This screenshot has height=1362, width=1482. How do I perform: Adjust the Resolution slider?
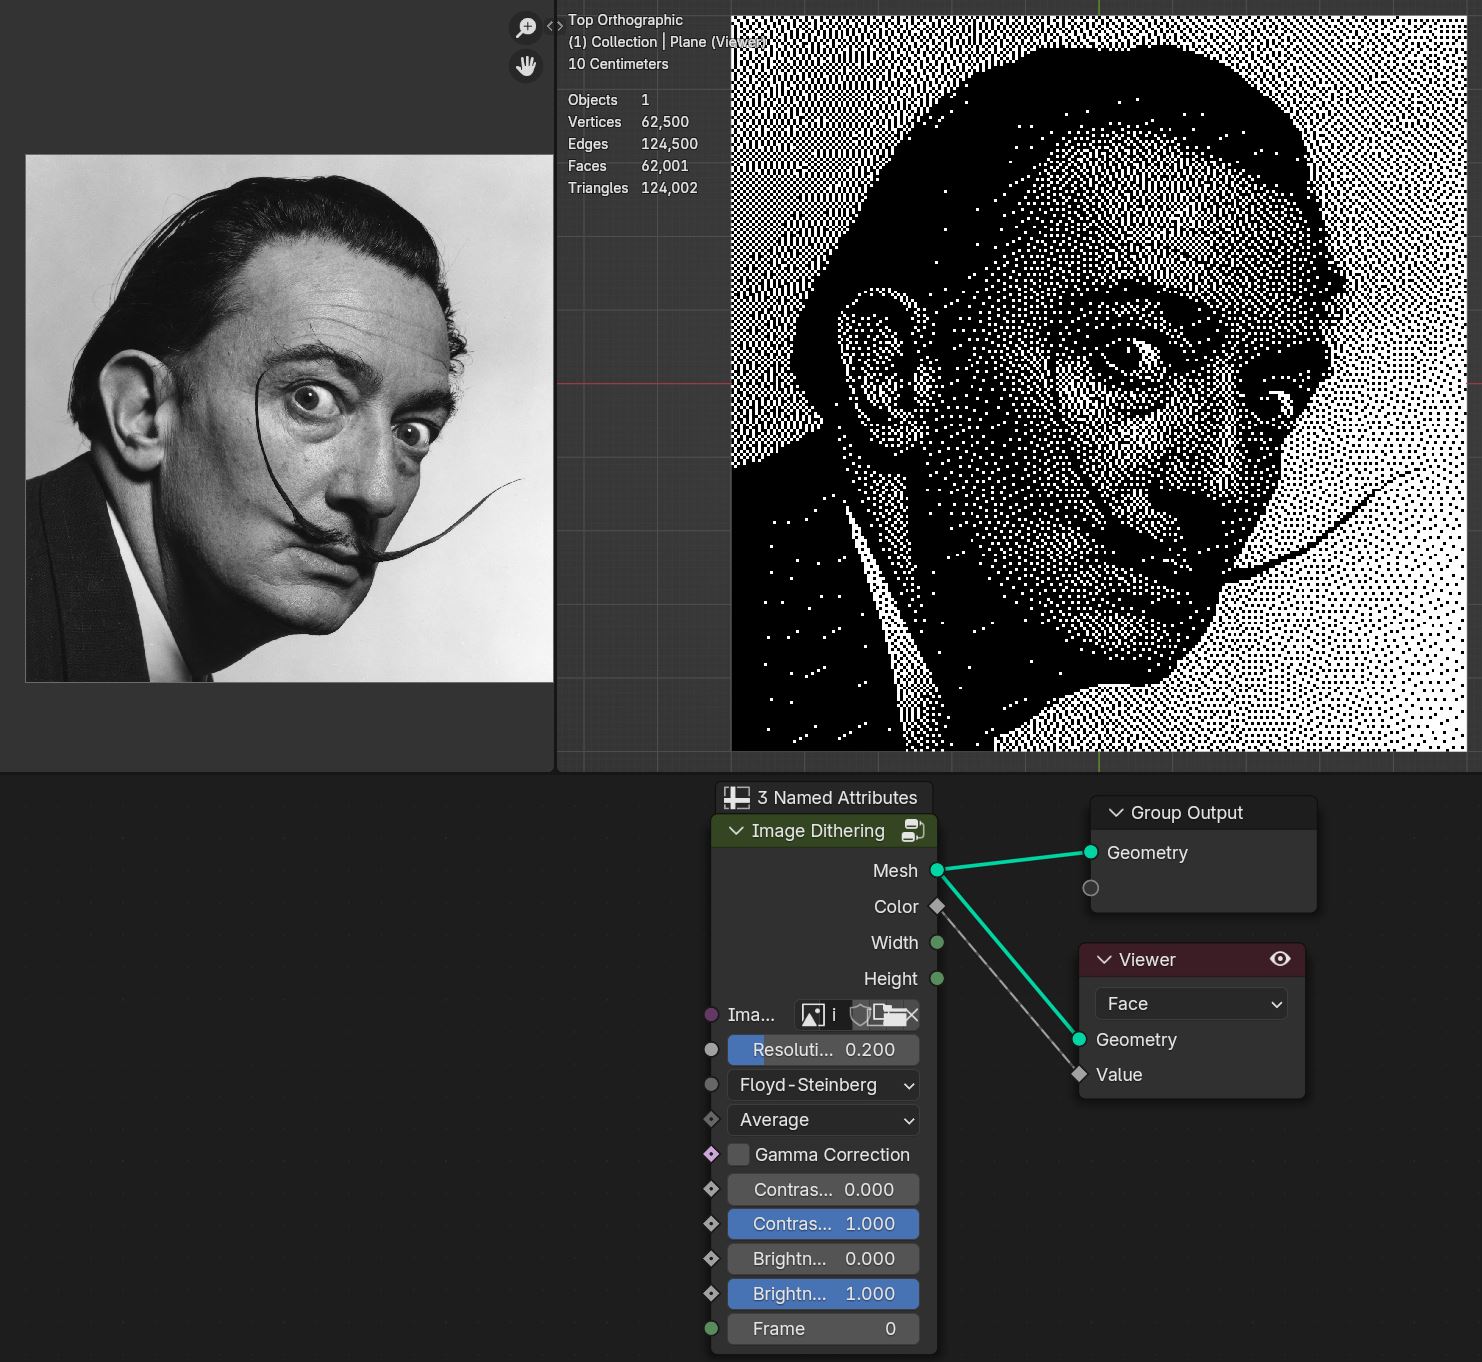(823, 1050)
